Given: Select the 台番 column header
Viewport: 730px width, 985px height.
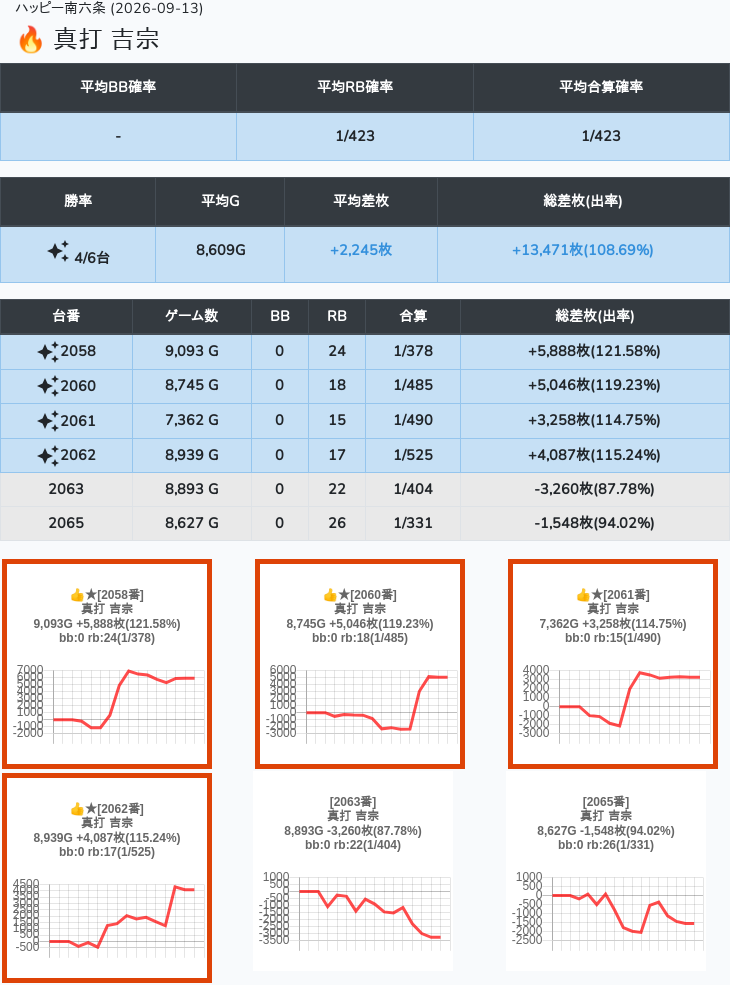Looking at the screenshot, I should 66,316.
